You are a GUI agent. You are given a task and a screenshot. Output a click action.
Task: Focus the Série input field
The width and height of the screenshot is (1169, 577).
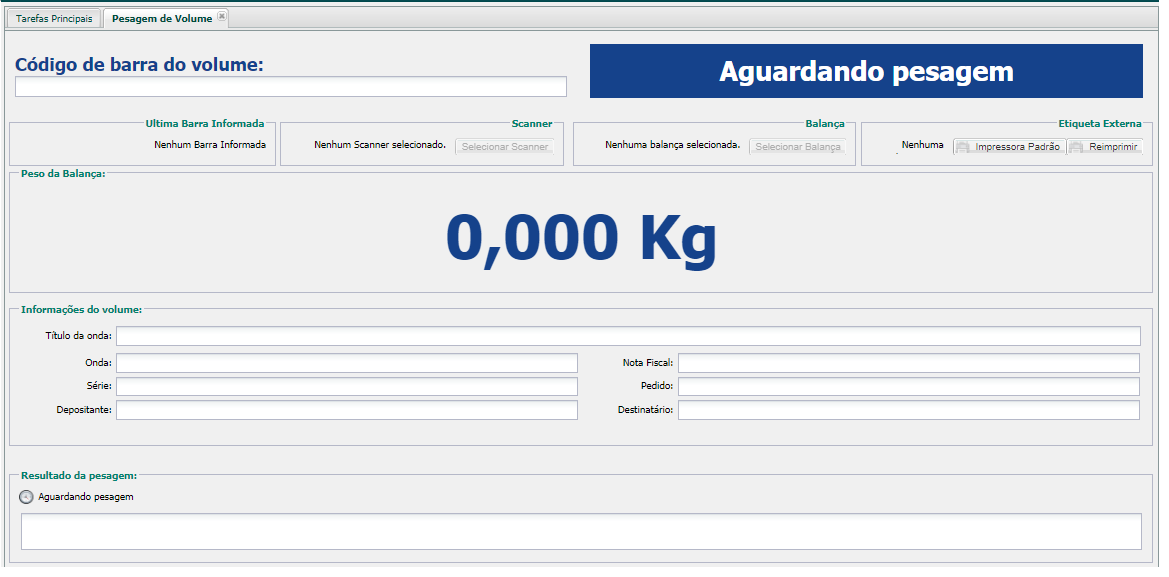tap(347, 387)
